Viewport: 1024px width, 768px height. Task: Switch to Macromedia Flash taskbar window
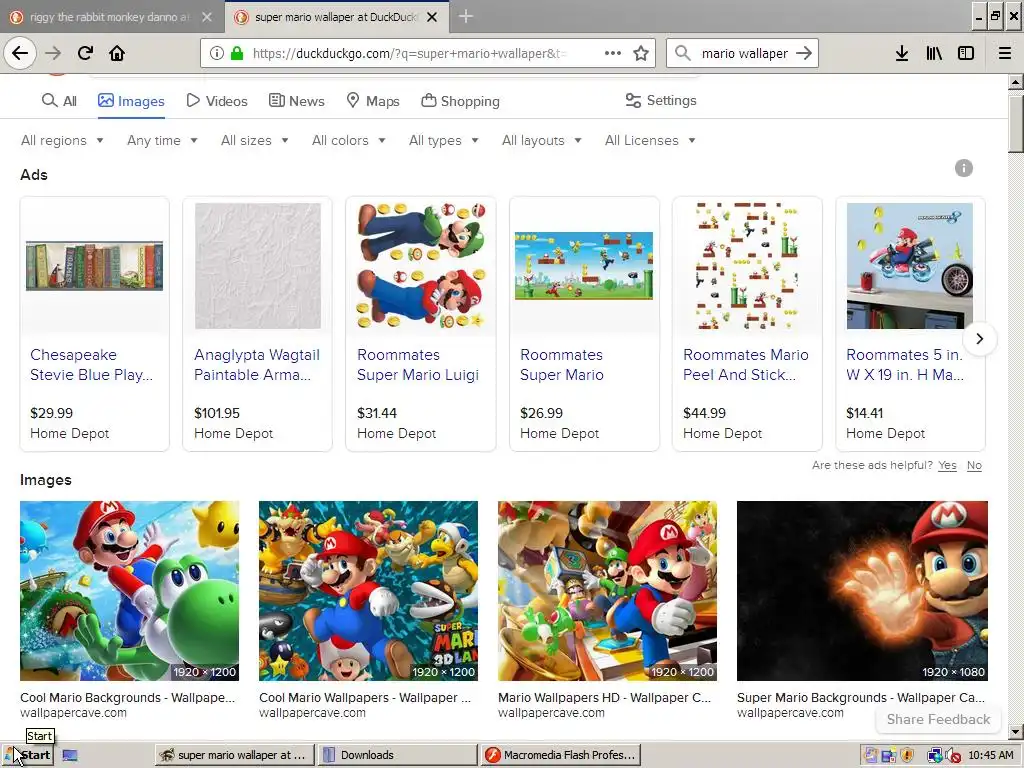point(561,755)
